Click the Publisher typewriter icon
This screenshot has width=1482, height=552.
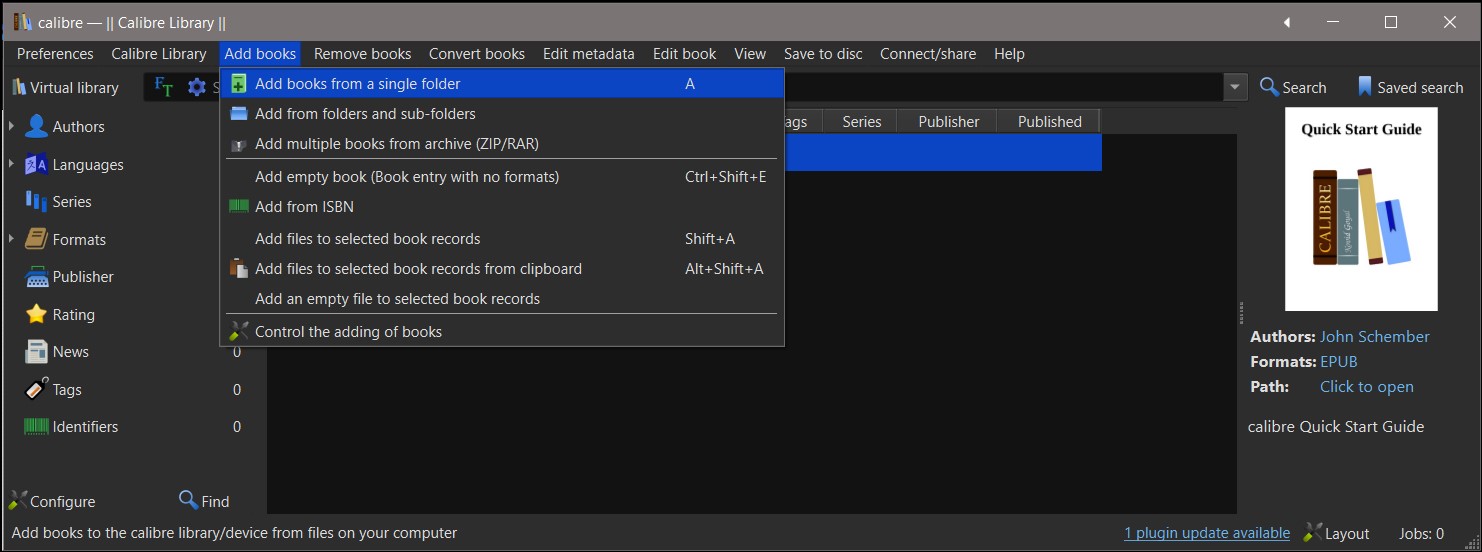pos(36,277)
